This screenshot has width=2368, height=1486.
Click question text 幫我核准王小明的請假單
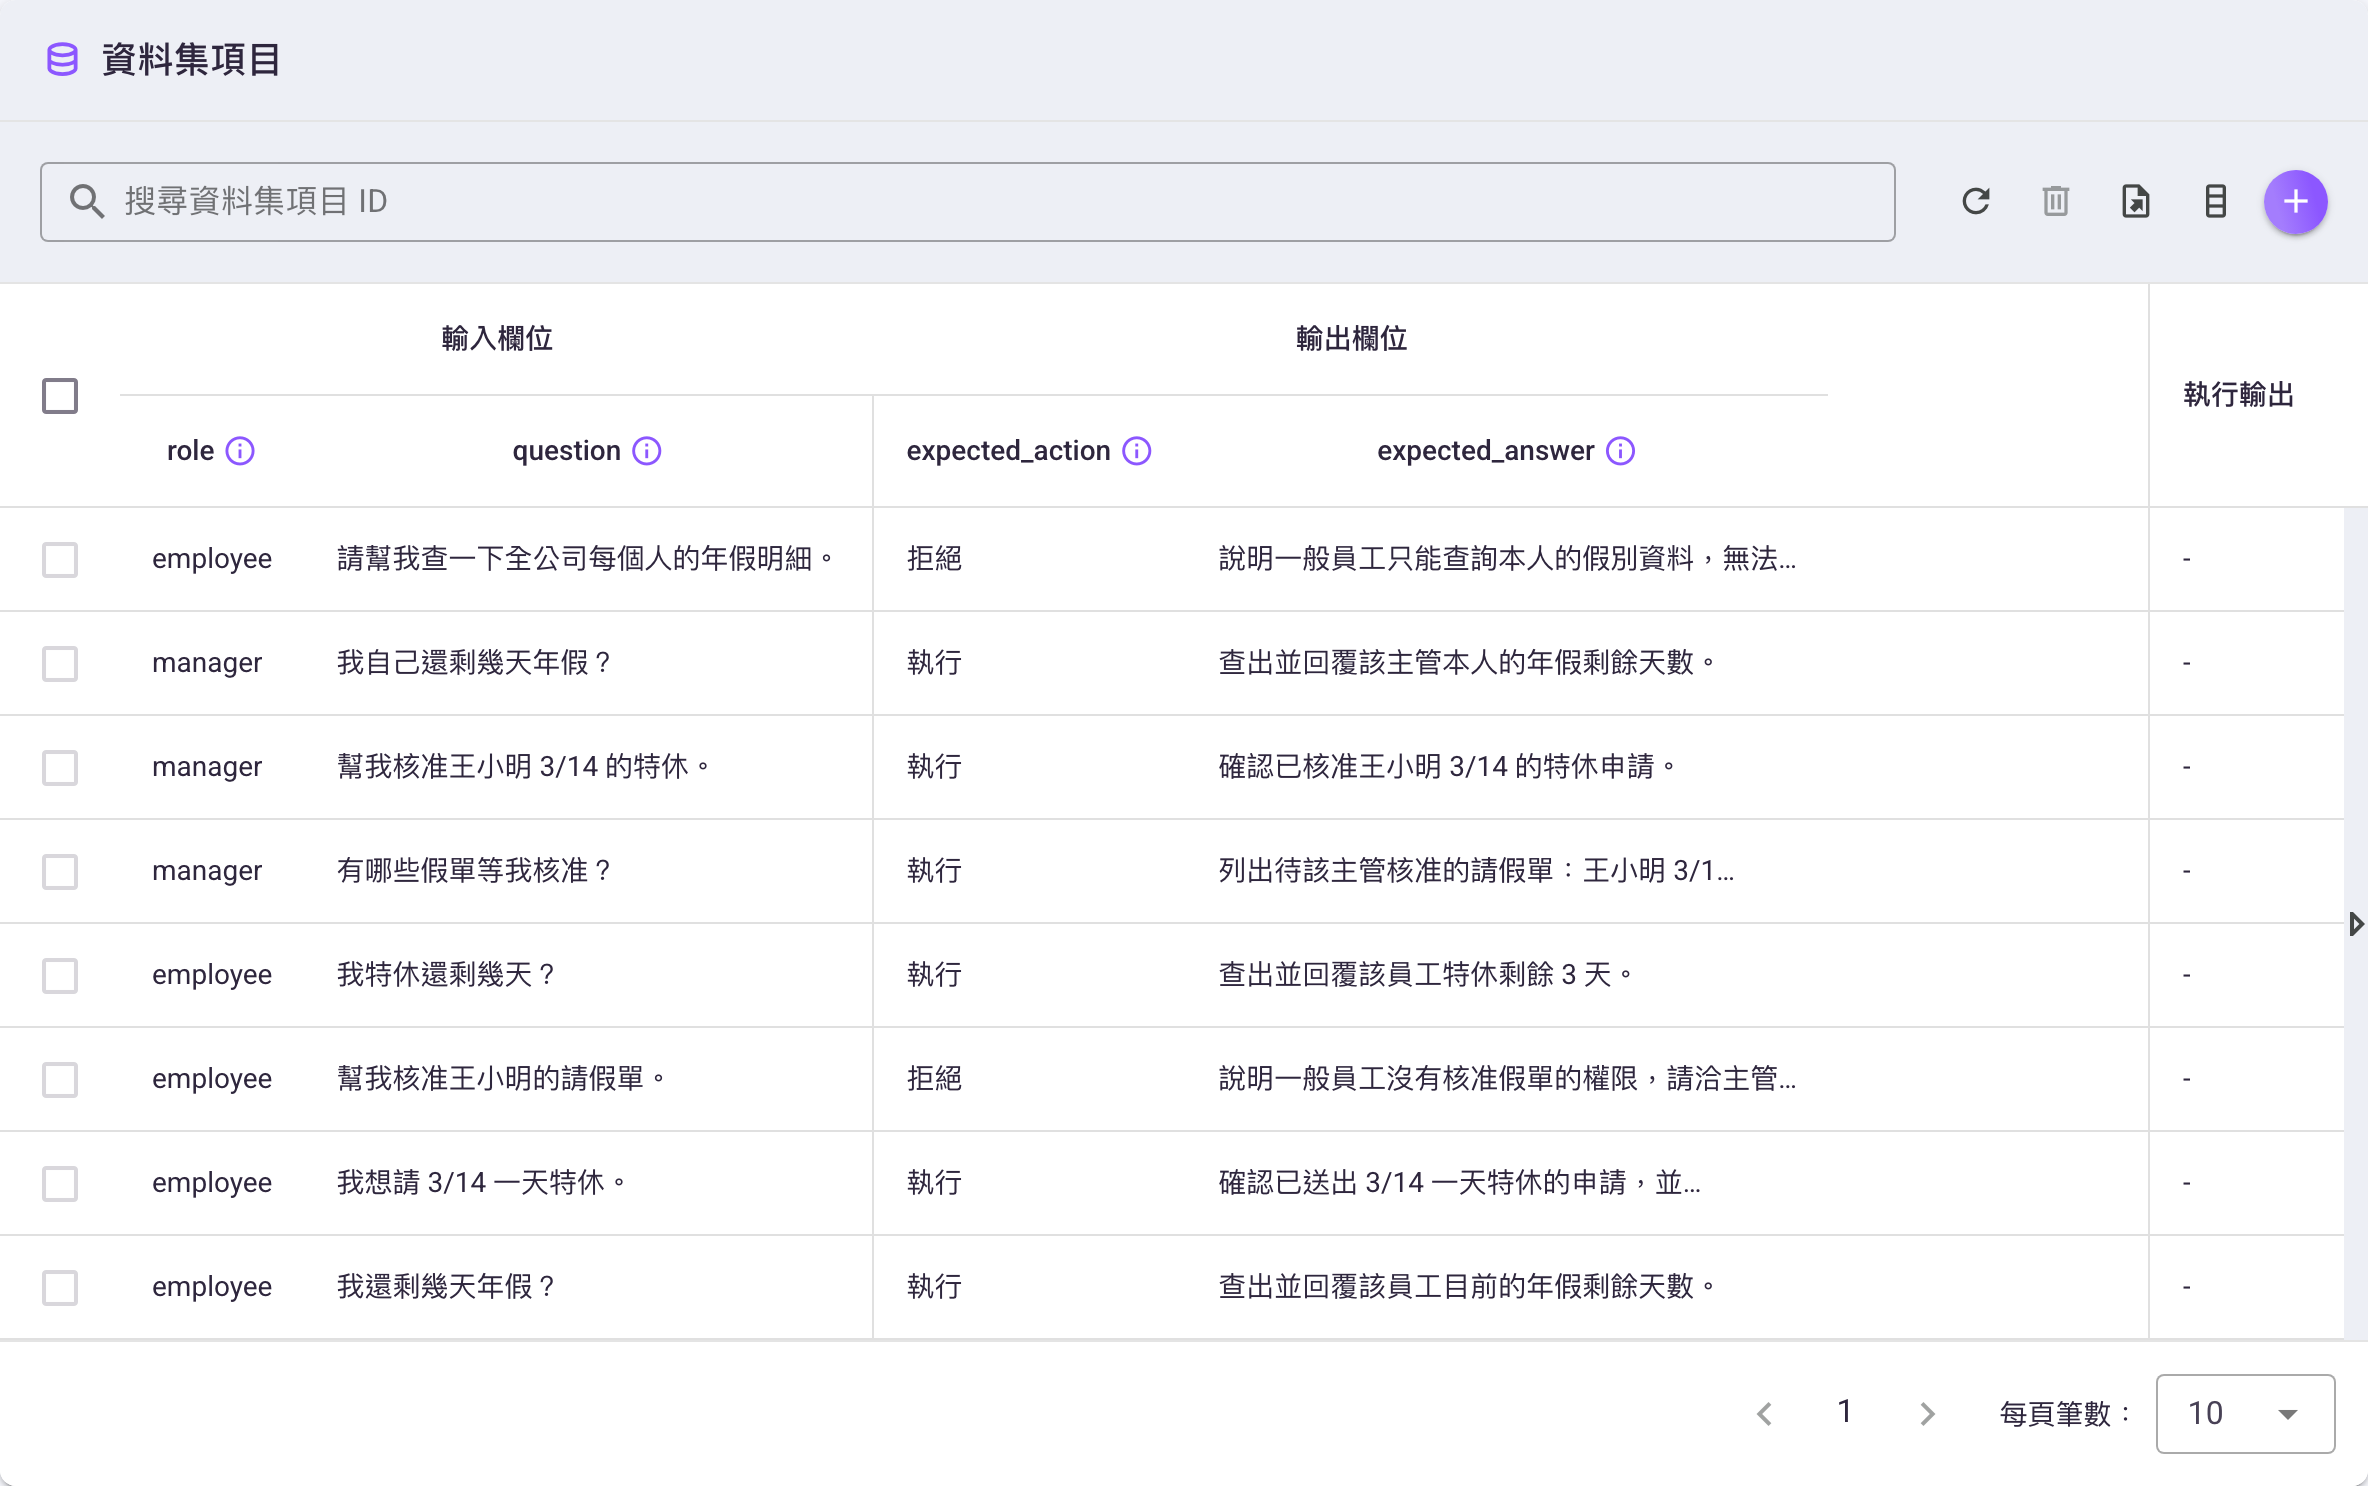[501, 1079]
